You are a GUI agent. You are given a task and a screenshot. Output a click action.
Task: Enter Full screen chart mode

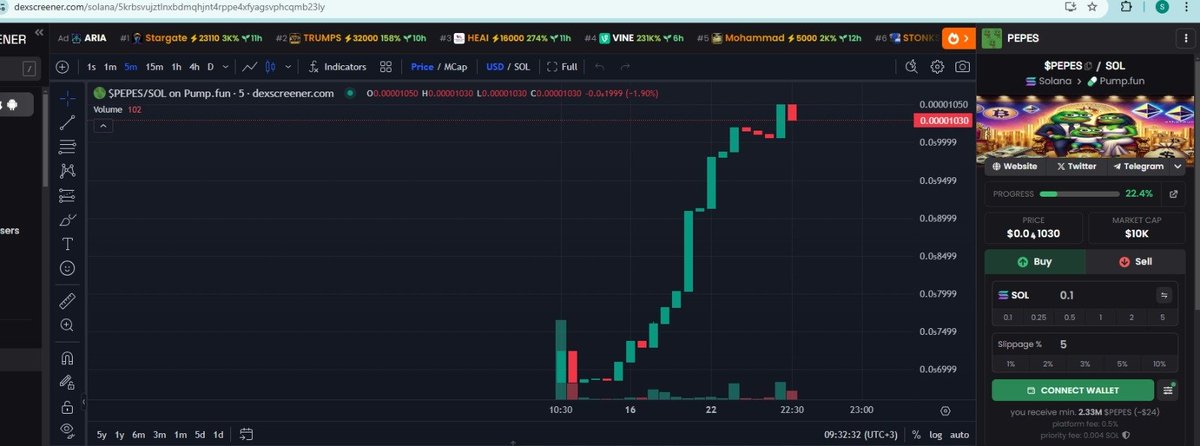click(562, 67)
